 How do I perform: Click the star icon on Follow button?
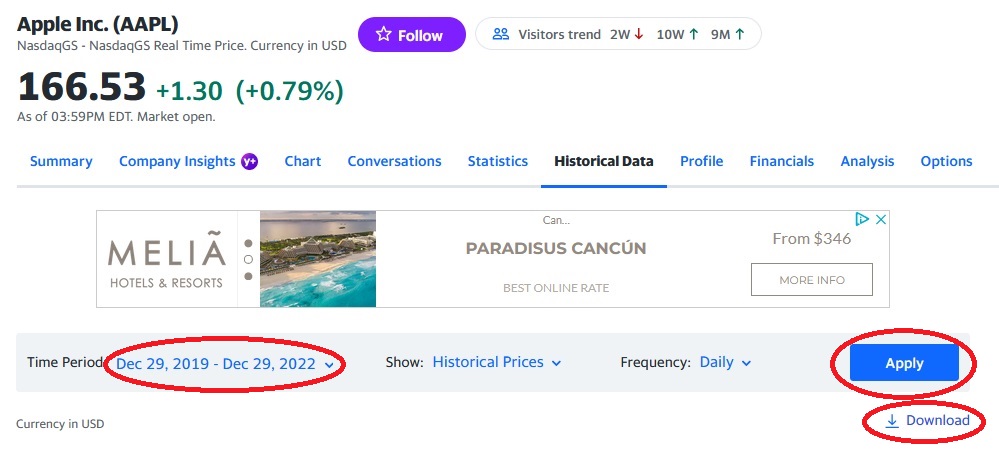(x=383, y=35)
